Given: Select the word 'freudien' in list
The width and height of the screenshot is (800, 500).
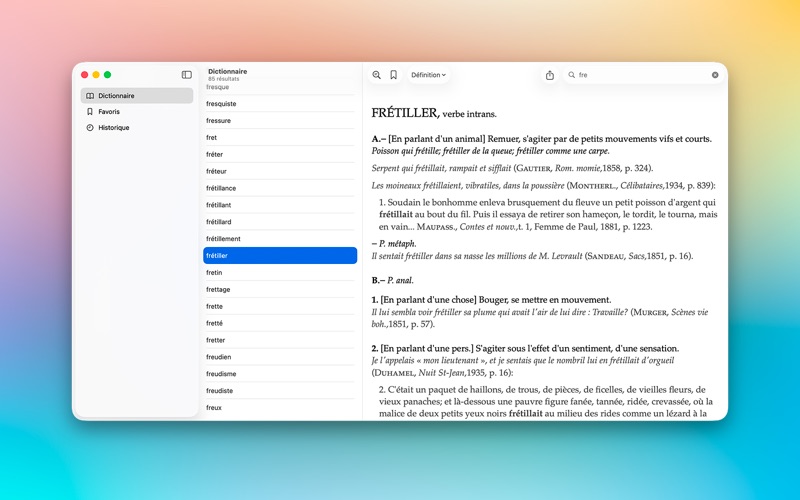Looking at the screenshot, I should (x=280, y=357).
